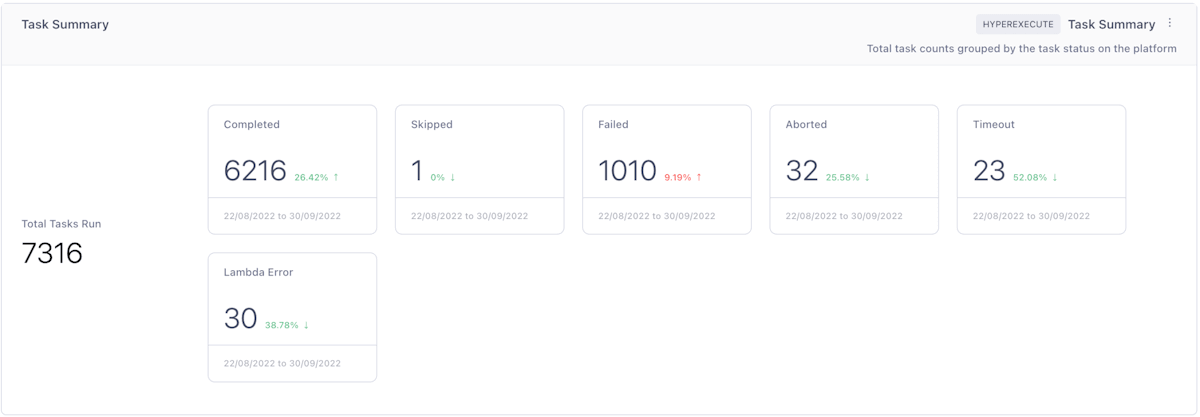Viewport: 1200px width, 417px height.
Task: Click the date range on Failed card
Action: point(657,216)
